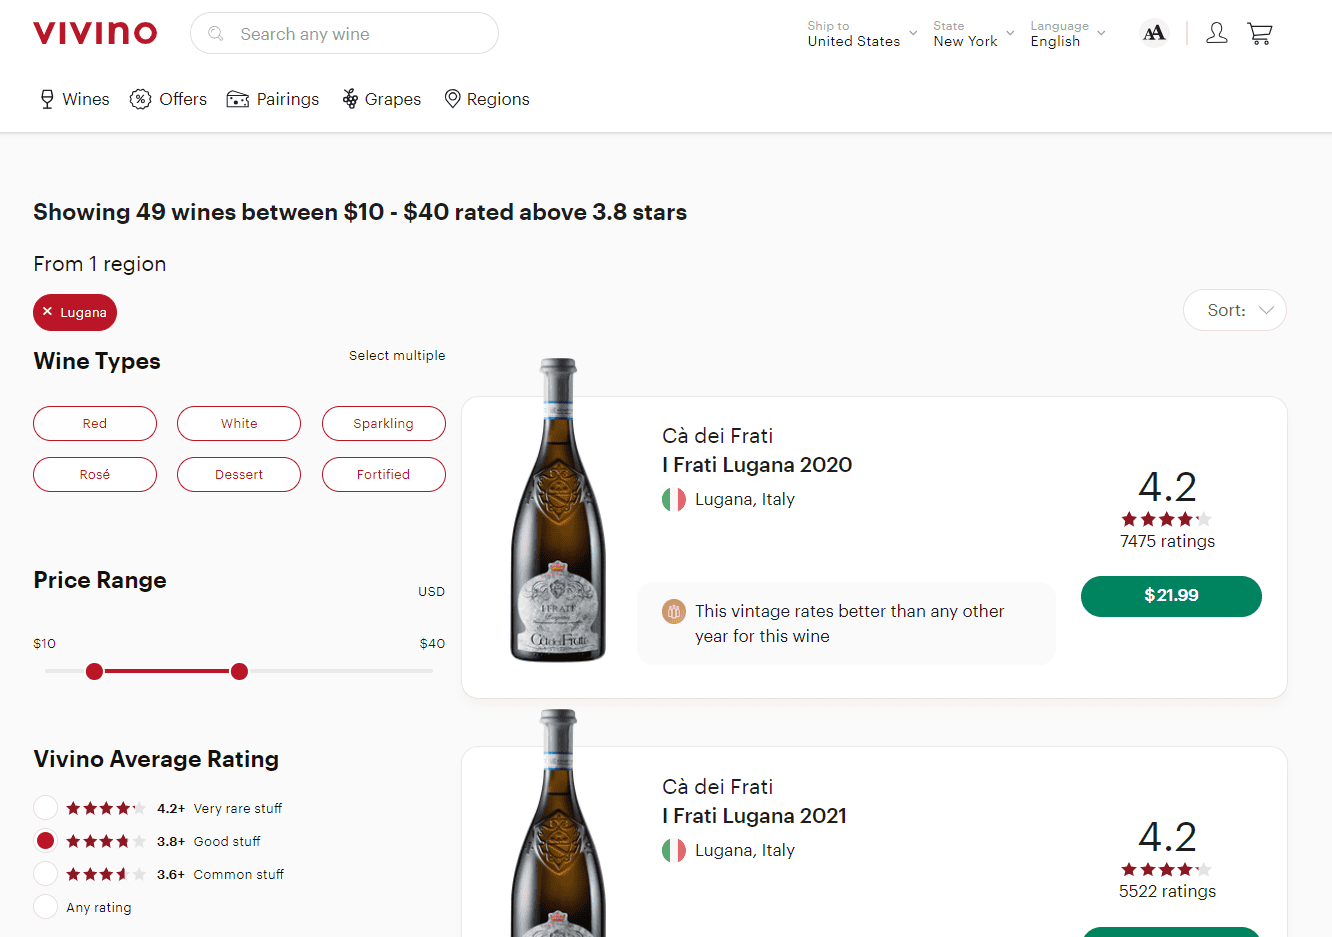Click the search magnifier icon

pyautogui.click(x=215, y=34)
